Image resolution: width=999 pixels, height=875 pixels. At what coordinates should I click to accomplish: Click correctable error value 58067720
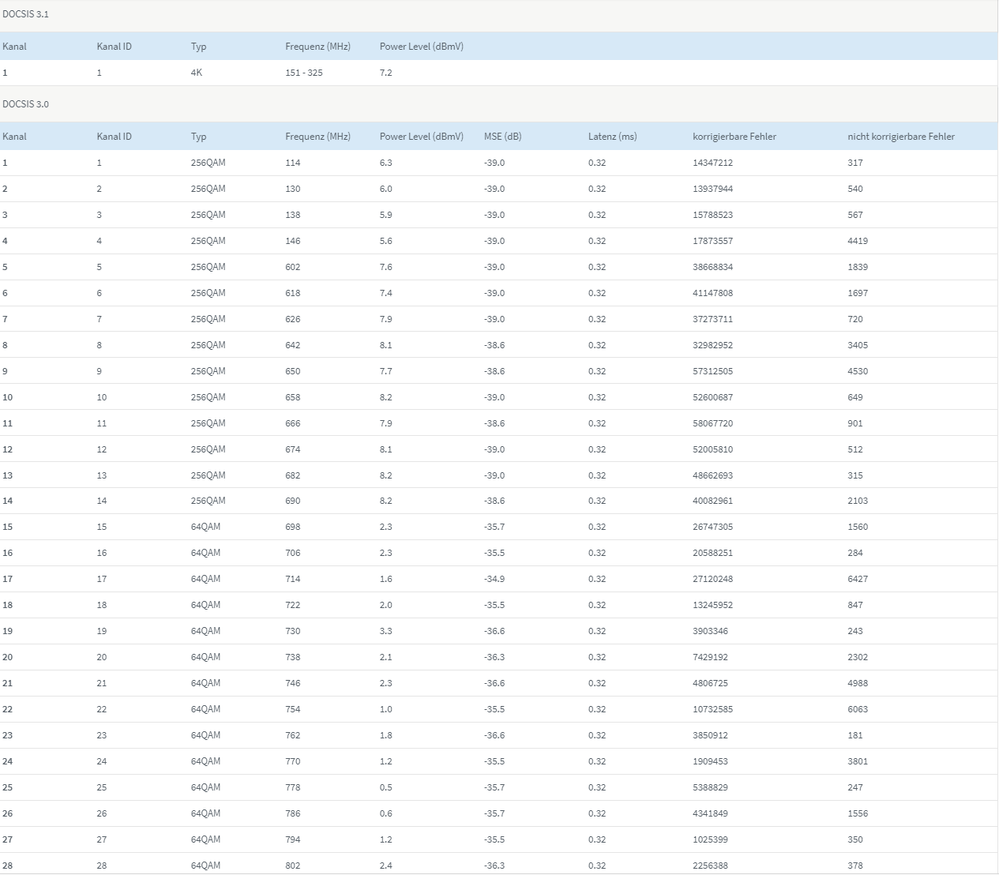pos(712,423)
